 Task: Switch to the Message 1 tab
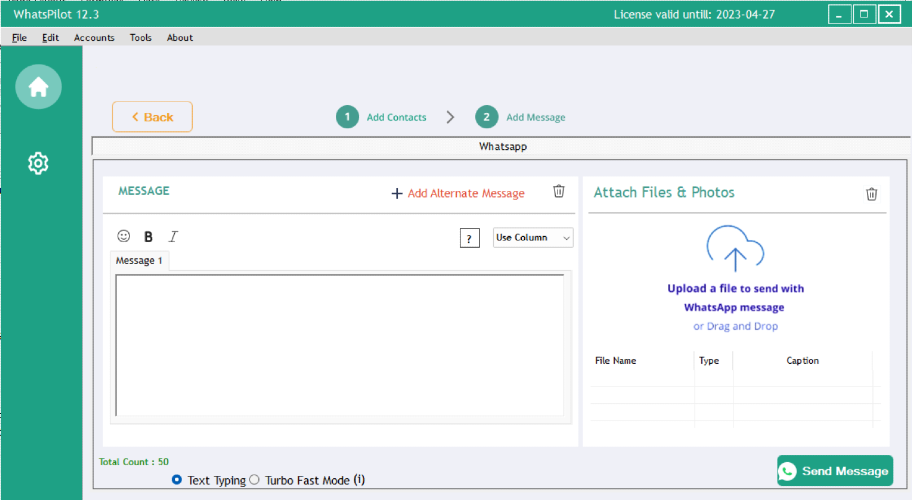tap(139, 260)
